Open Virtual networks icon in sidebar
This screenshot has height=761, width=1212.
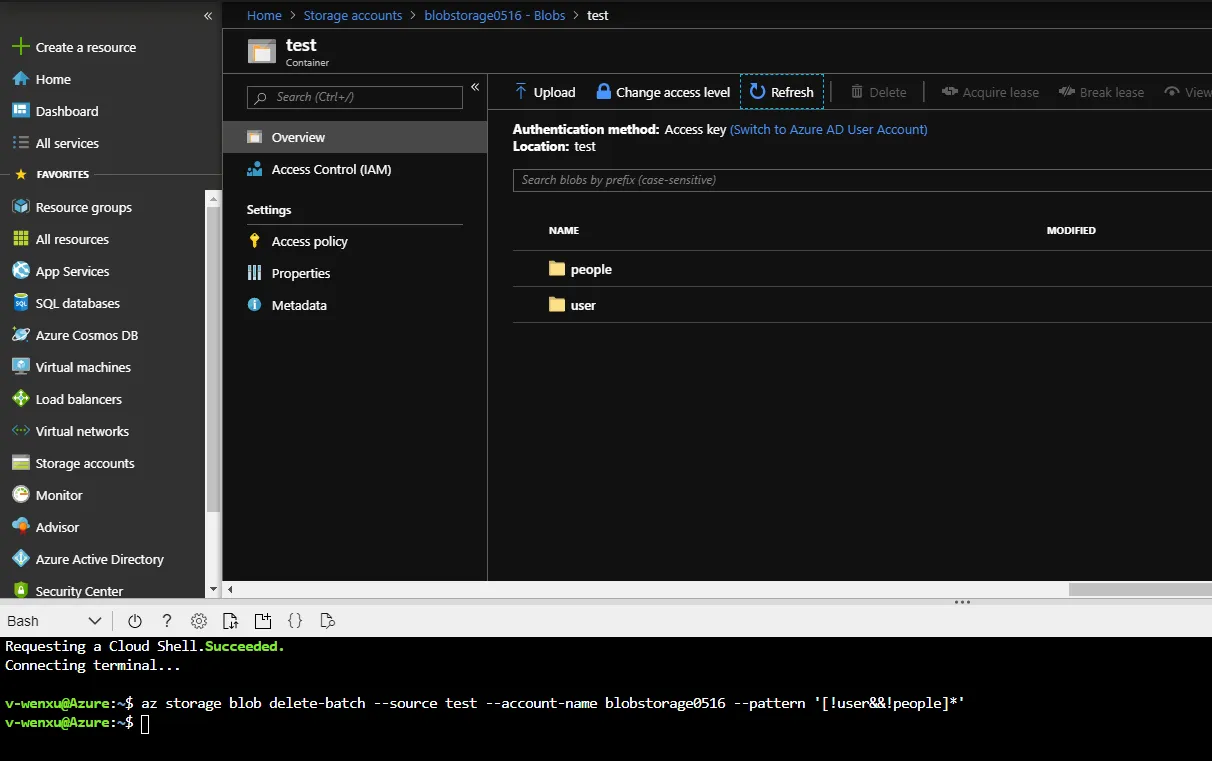pos(20,431)
